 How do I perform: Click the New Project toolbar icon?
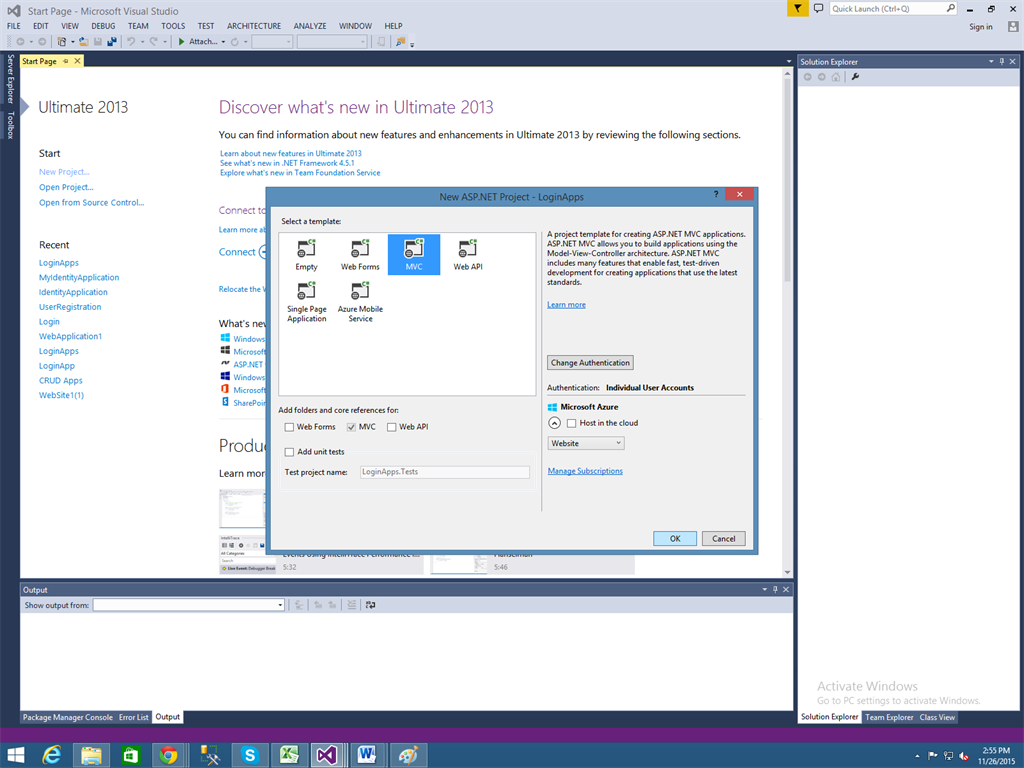(61, 42)
